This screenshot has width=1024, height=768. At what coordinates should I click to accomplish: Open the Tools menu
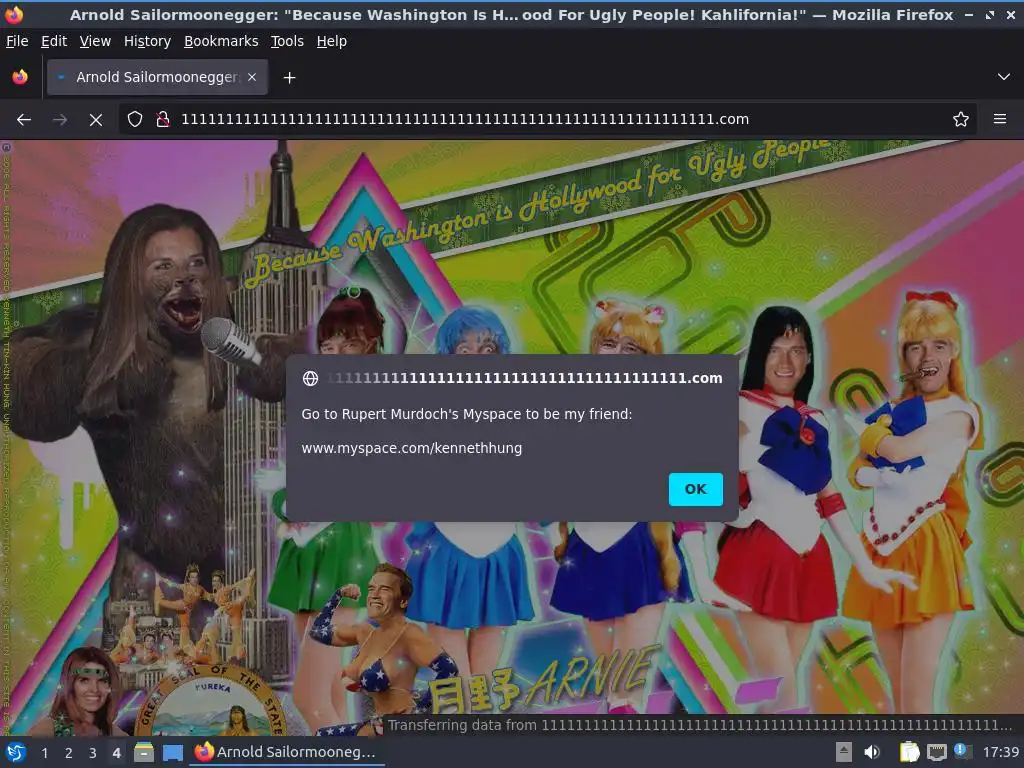287,41
